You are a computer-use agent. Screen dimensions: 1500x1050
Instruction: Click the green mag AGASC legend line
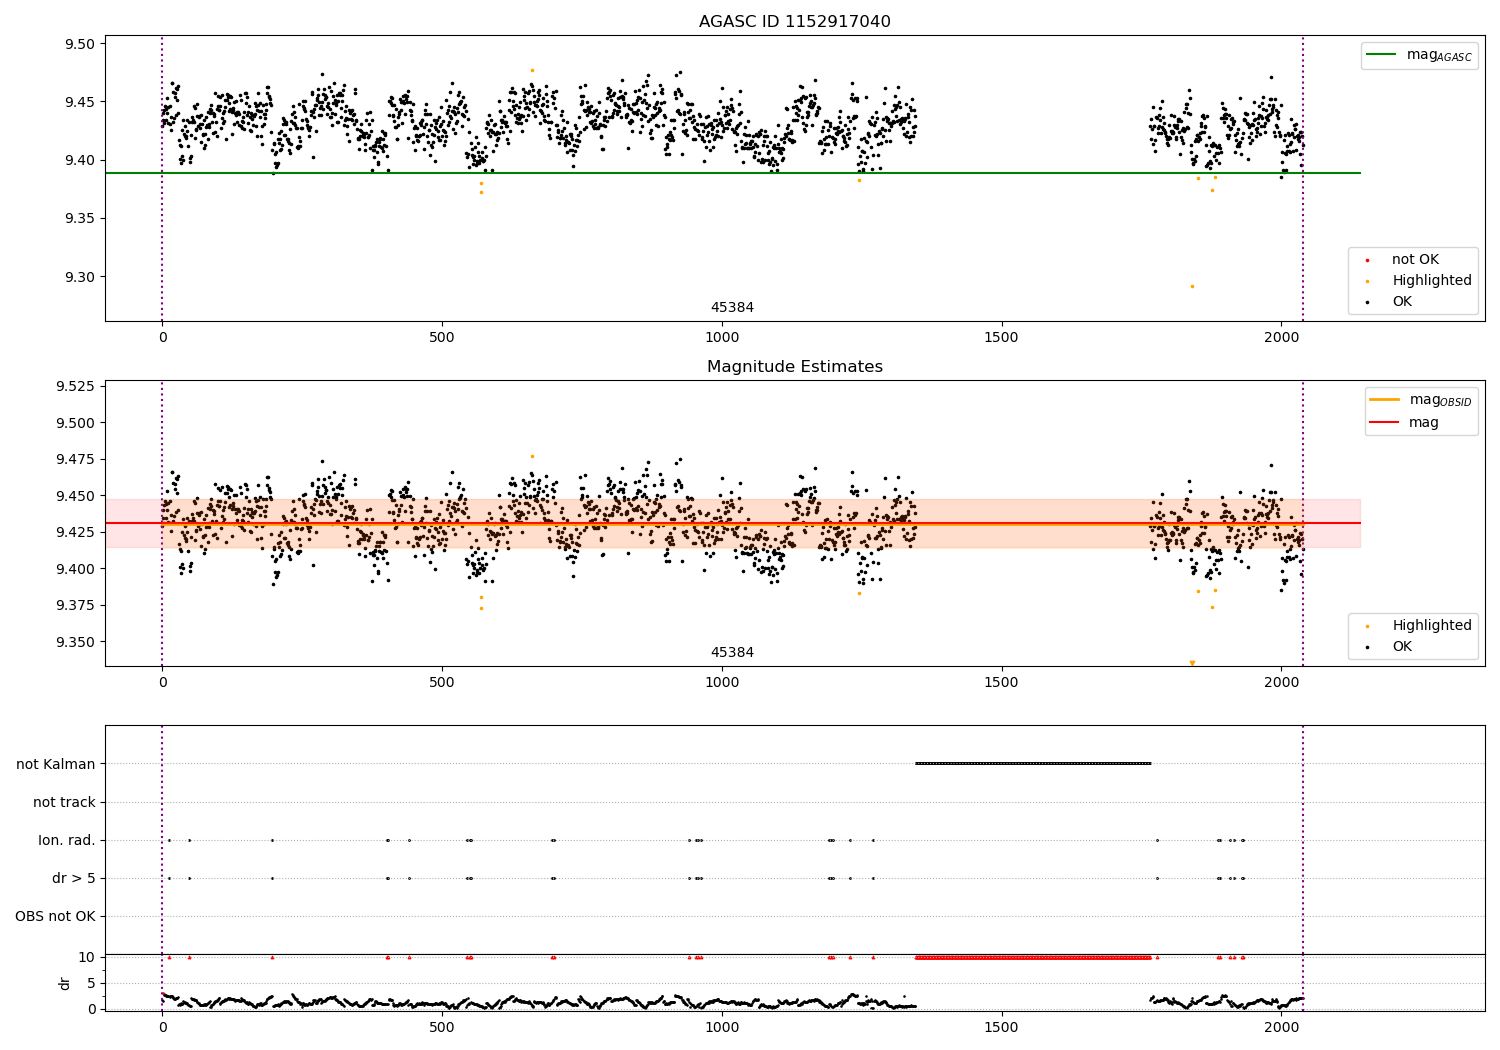coord(1381,55)
